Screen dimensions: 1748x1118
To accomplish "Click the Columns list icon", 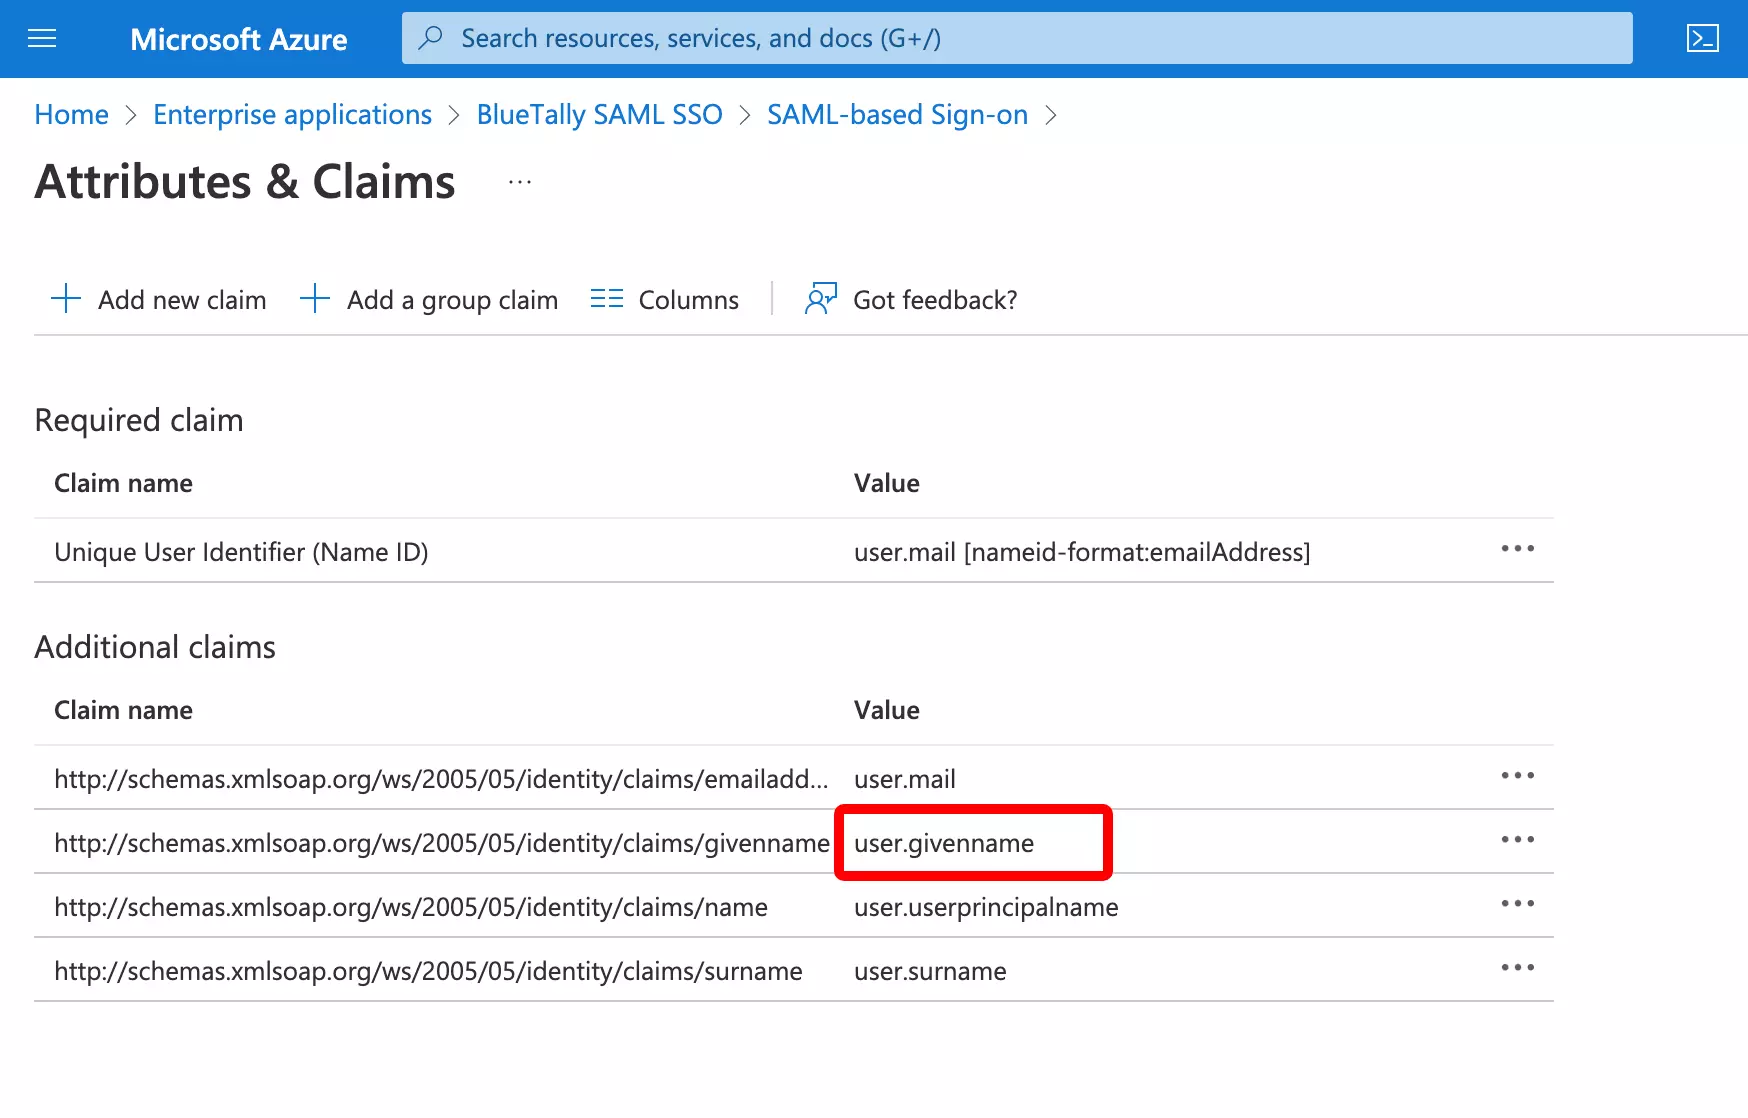I will point(607,299).
